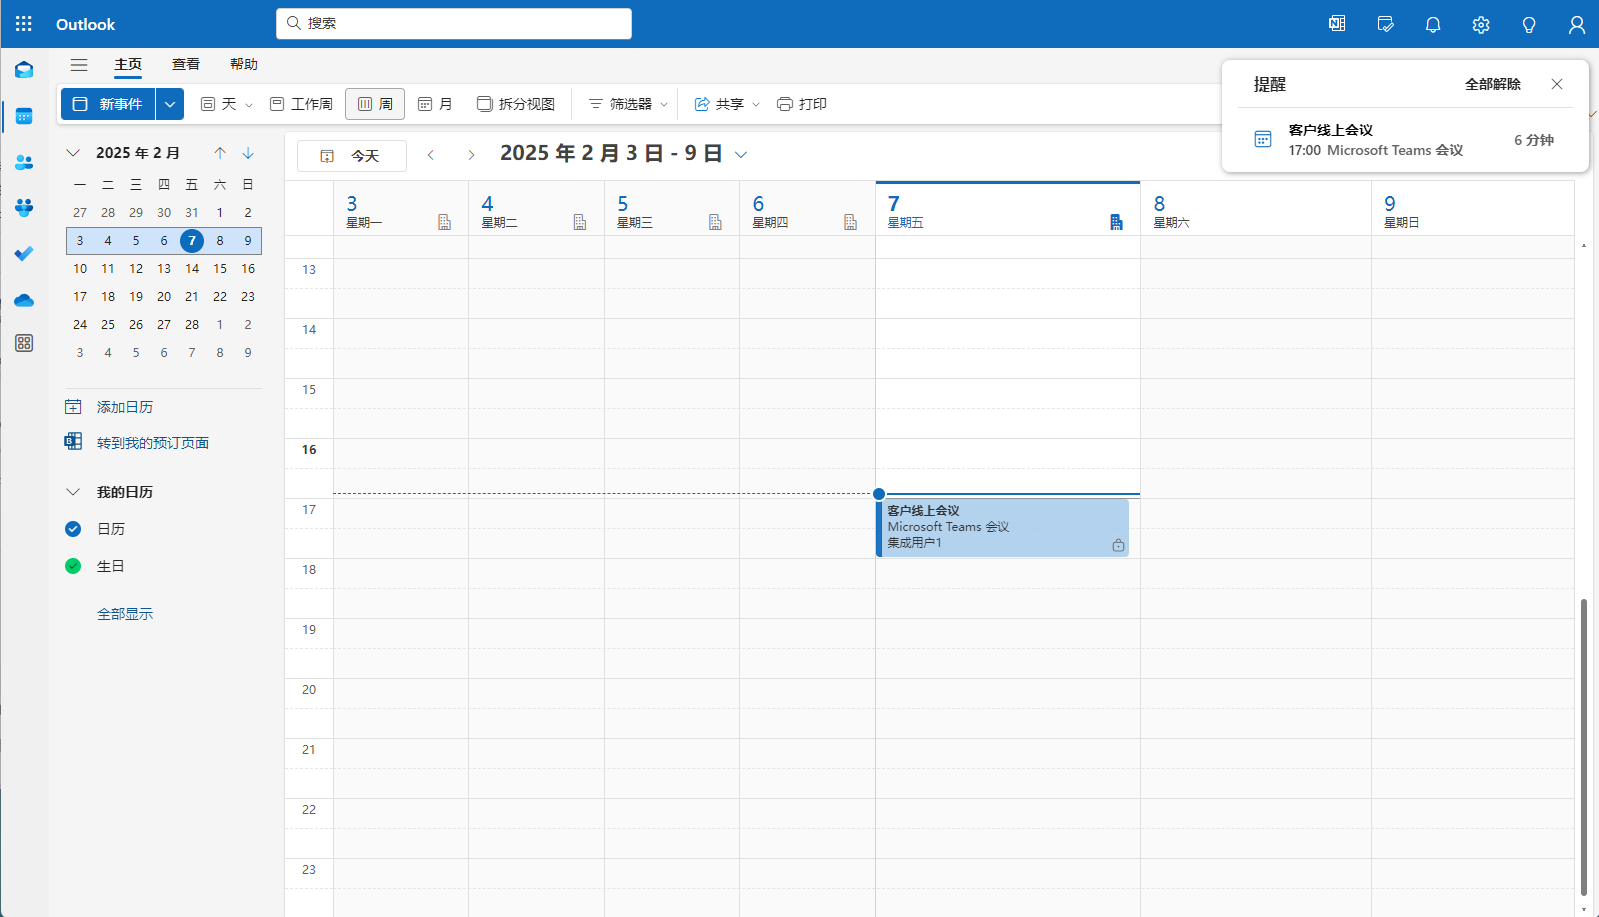Open the 客户线上会议 event on Friday
Viewport: 1599px width, 917px height.
click(x=1003, y=527)
